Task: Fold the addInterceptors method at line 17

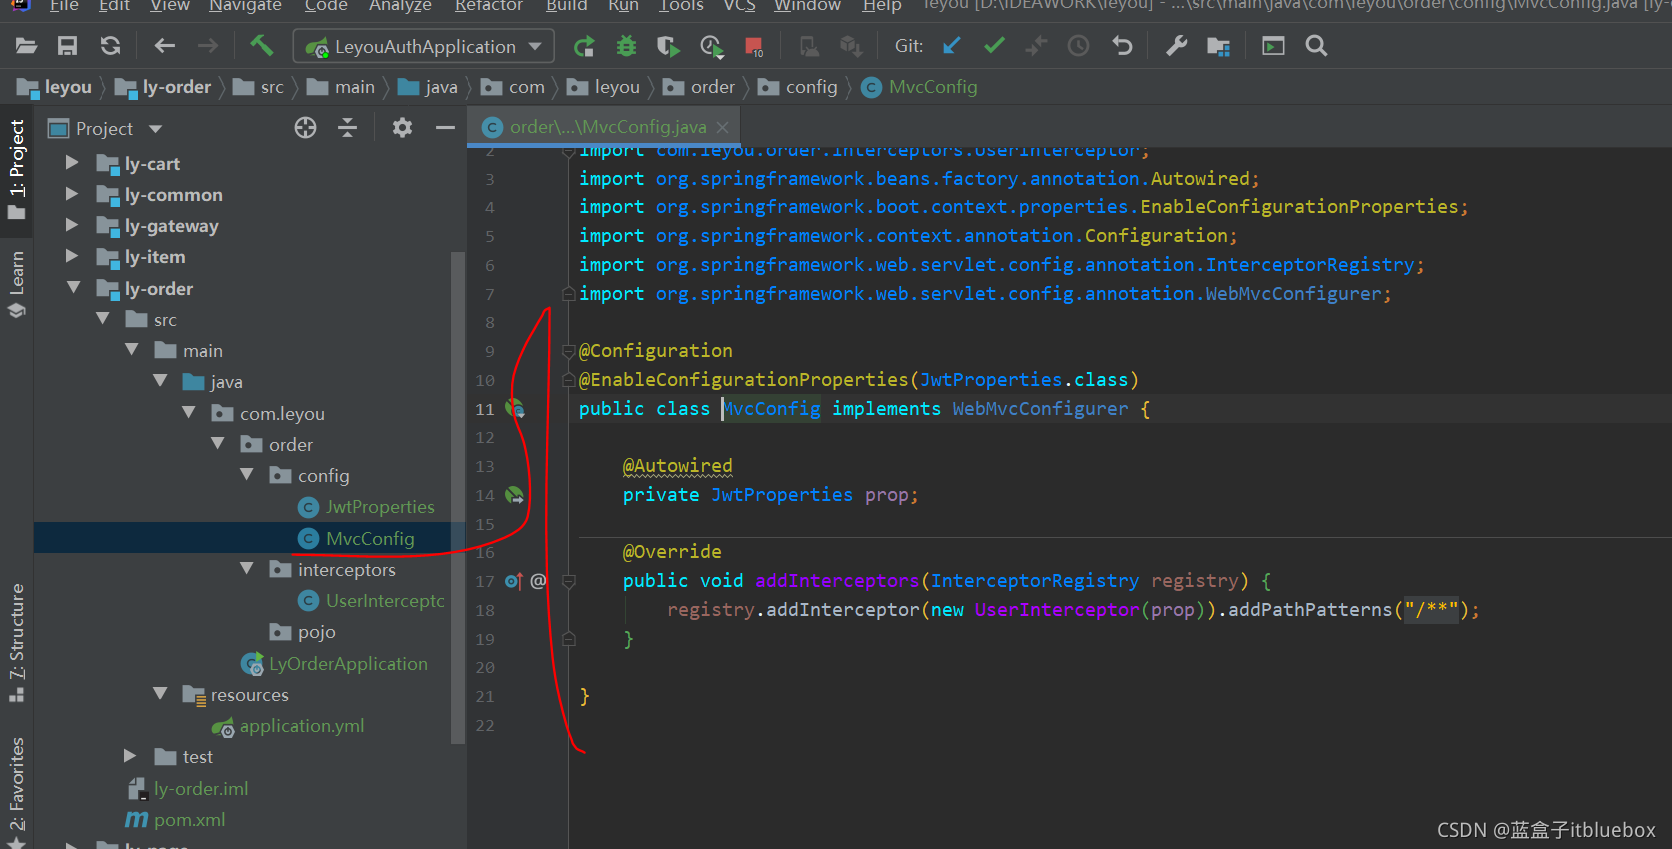Action: point(568,581)
